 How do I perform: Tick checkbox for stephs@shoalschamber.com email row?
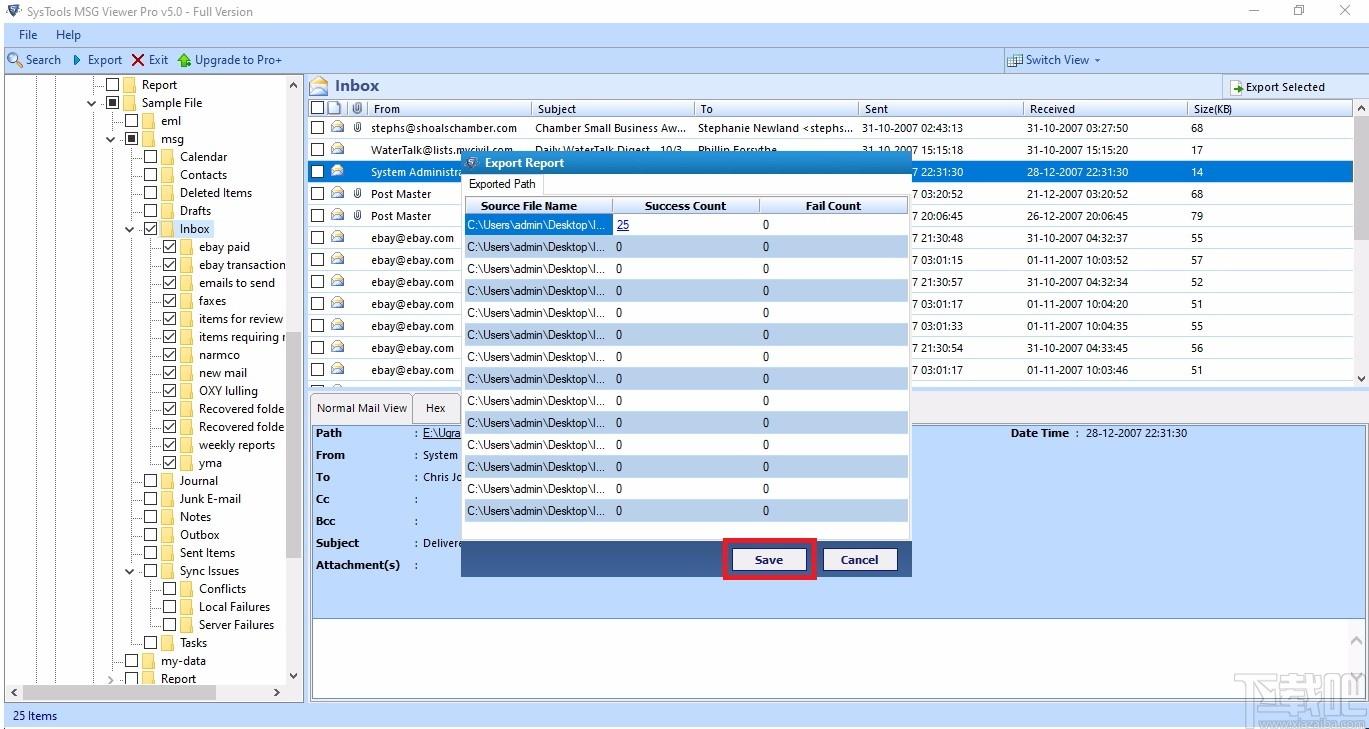317,128
